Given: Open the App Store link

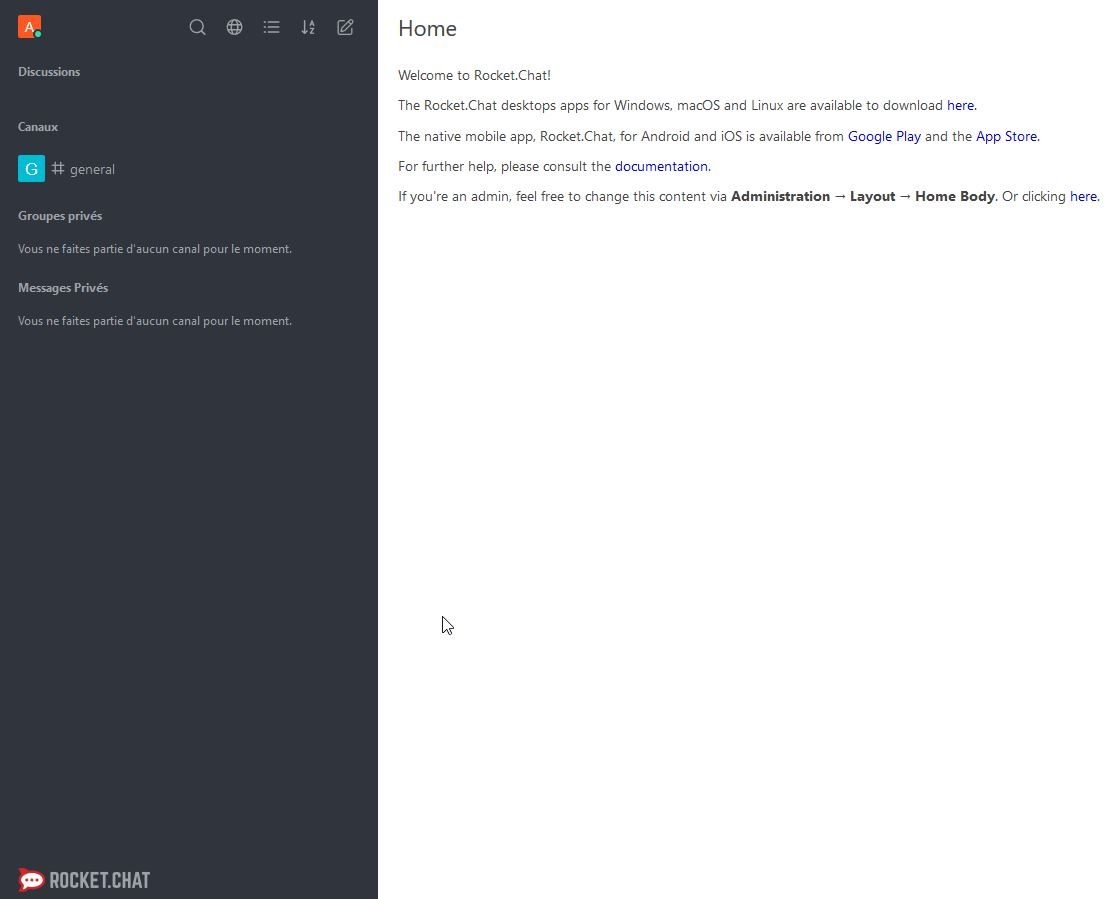Looking at the screenshot, I should coord(1006,137).
